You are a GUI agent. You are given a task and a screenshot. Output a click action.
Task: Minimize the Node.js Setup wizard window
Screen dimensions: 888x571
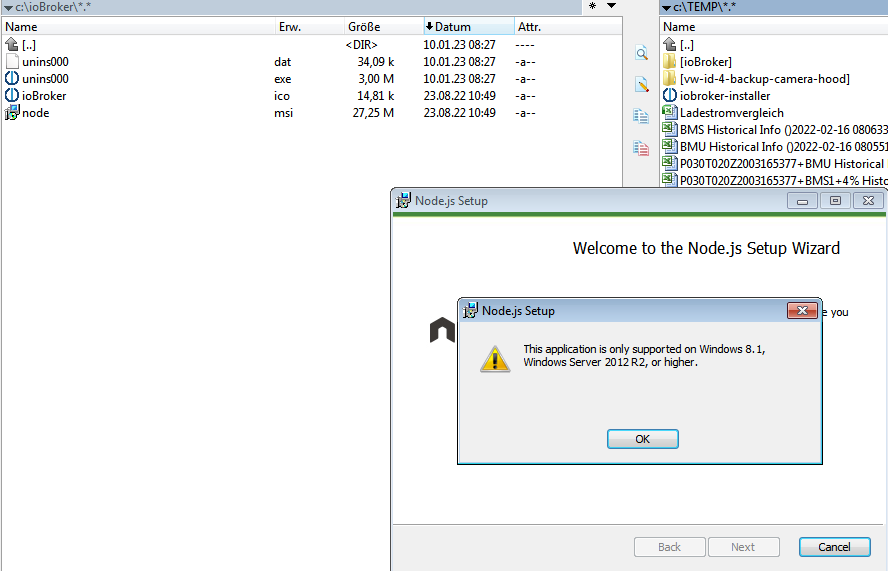(x=802, y=201)
